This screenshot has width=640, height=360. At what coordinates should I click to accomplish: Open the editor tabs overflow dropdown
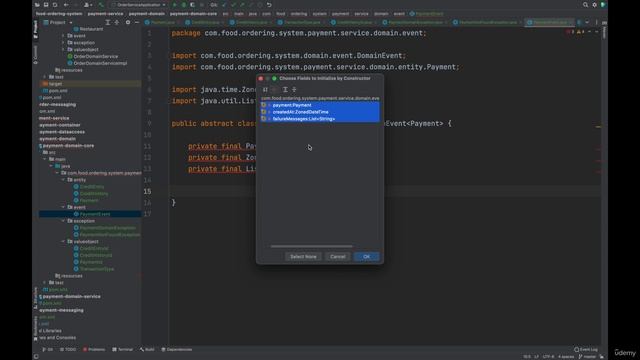pos(587,22)
